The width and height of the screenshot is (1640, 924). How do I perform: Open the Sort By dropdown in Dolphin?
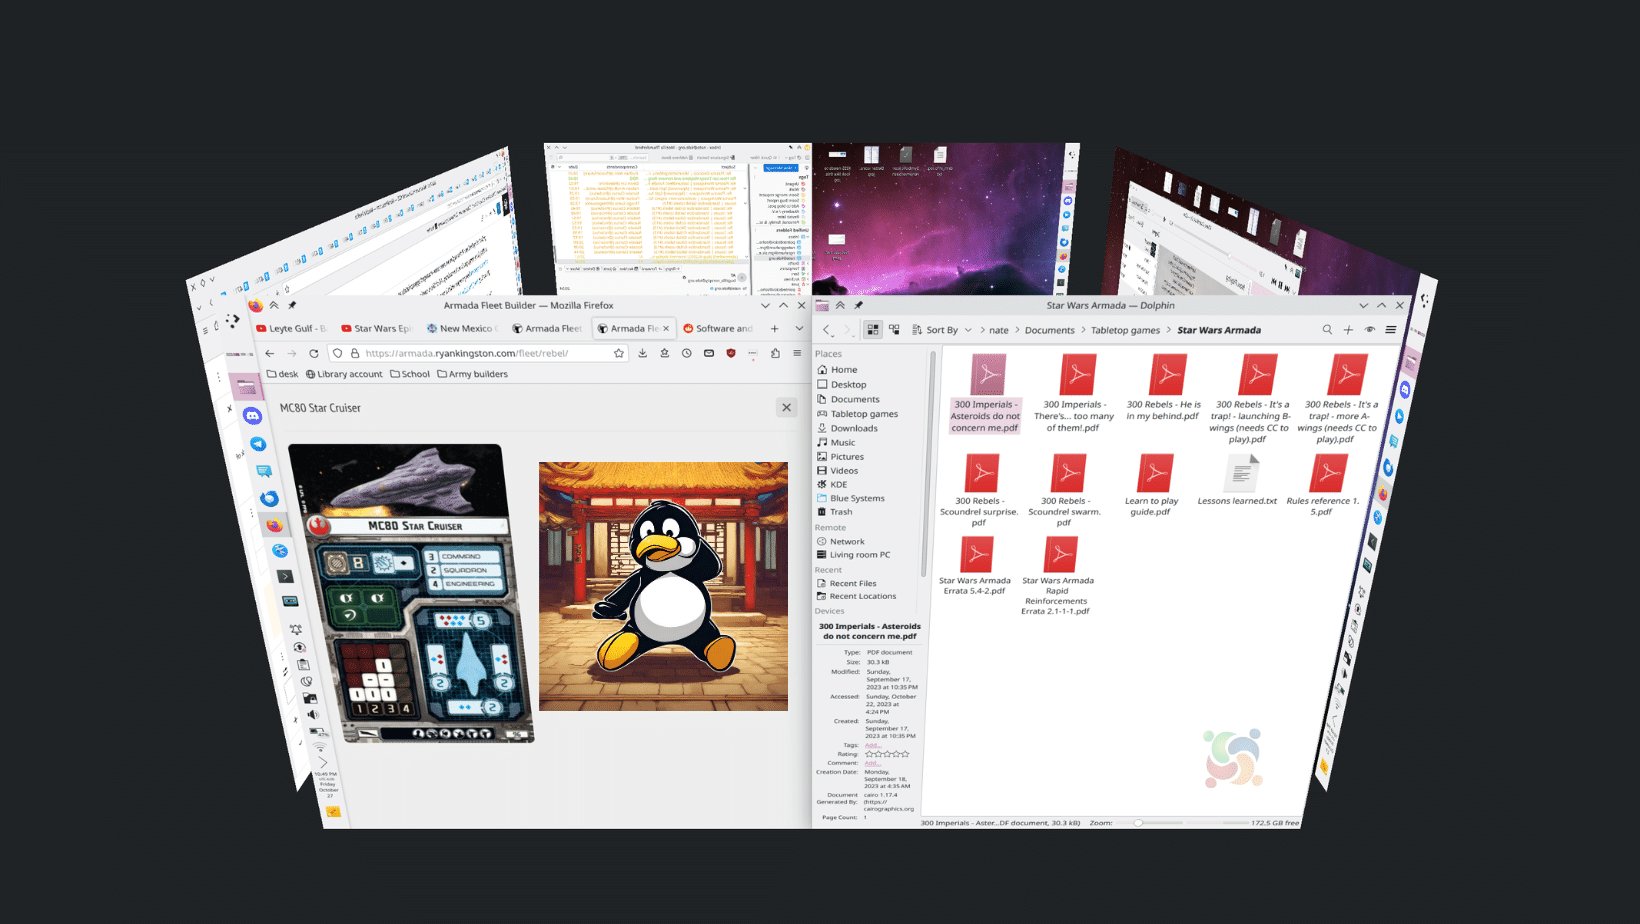[x=941, y=329]
